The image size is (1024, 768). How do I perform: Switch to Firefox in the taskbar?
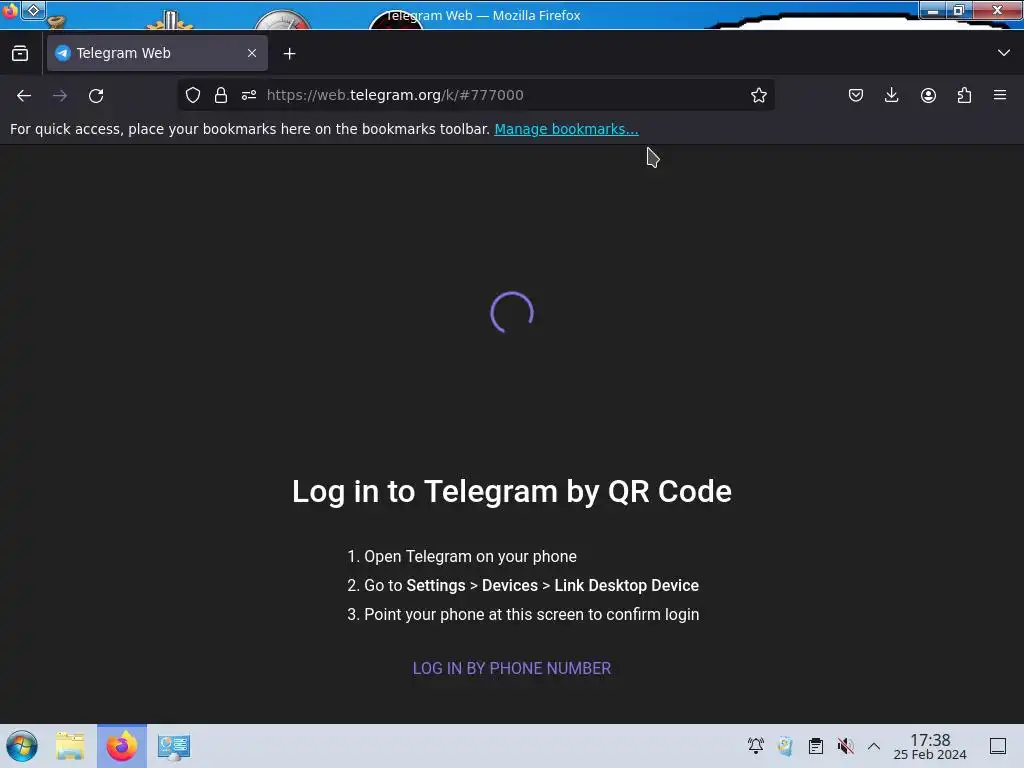click(x=122, y=746)
